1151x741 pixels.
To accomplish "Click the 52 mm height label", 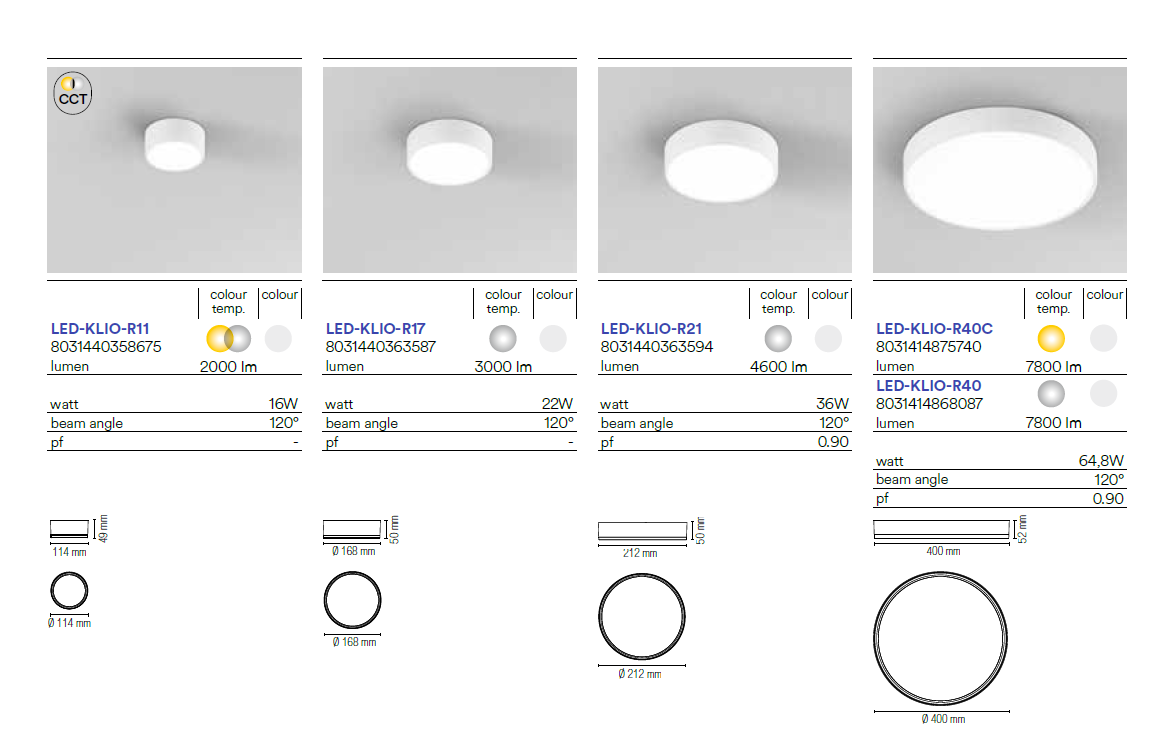I will [x=1023, y=529].
